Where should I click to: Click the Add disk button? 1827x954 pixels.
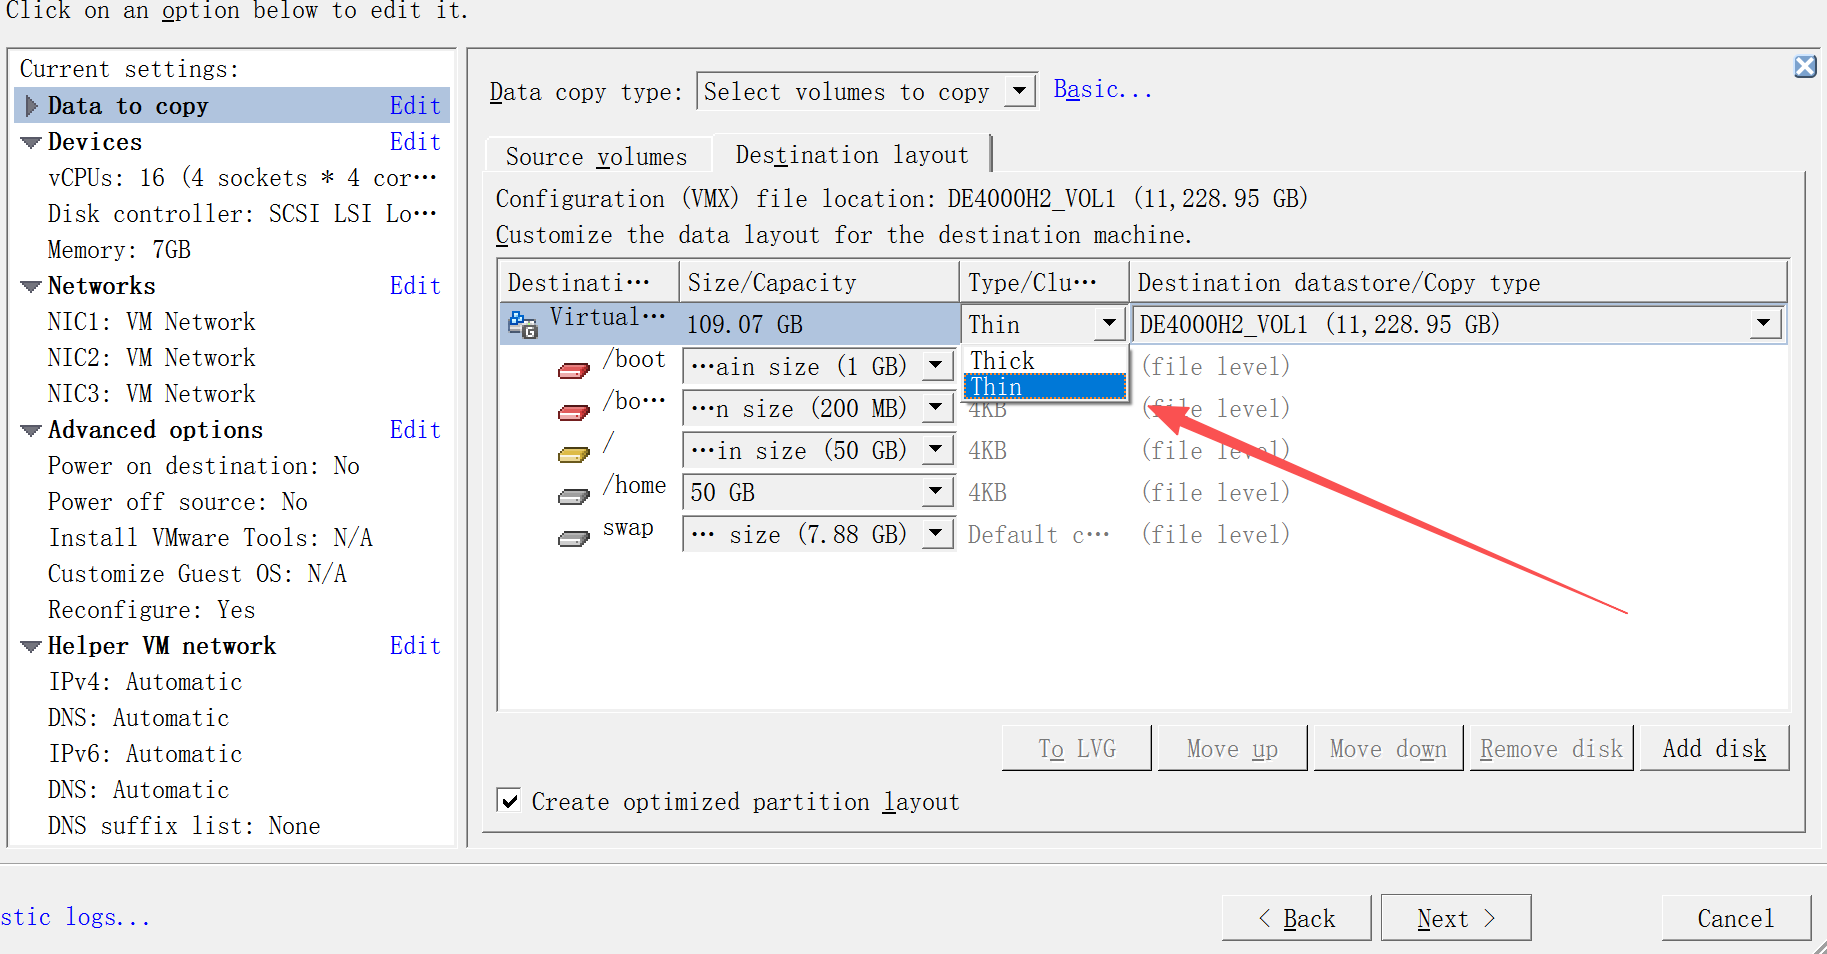[x=1714, y=749]
